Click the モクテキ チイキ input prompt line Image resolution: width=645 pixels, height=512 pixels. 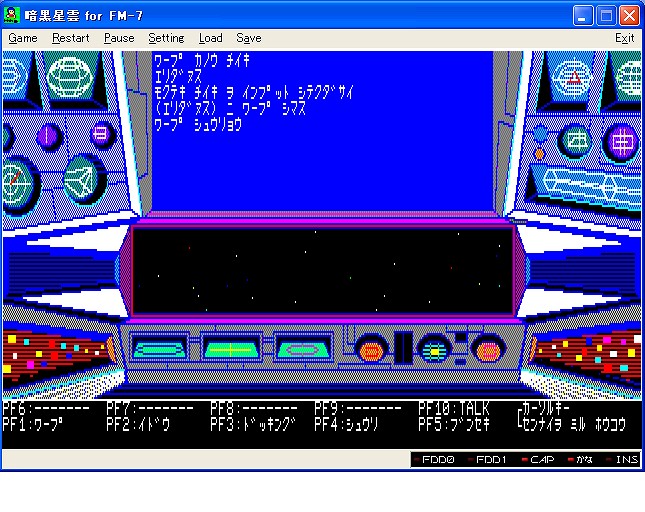pyautogui.click(x=253, y=93)
